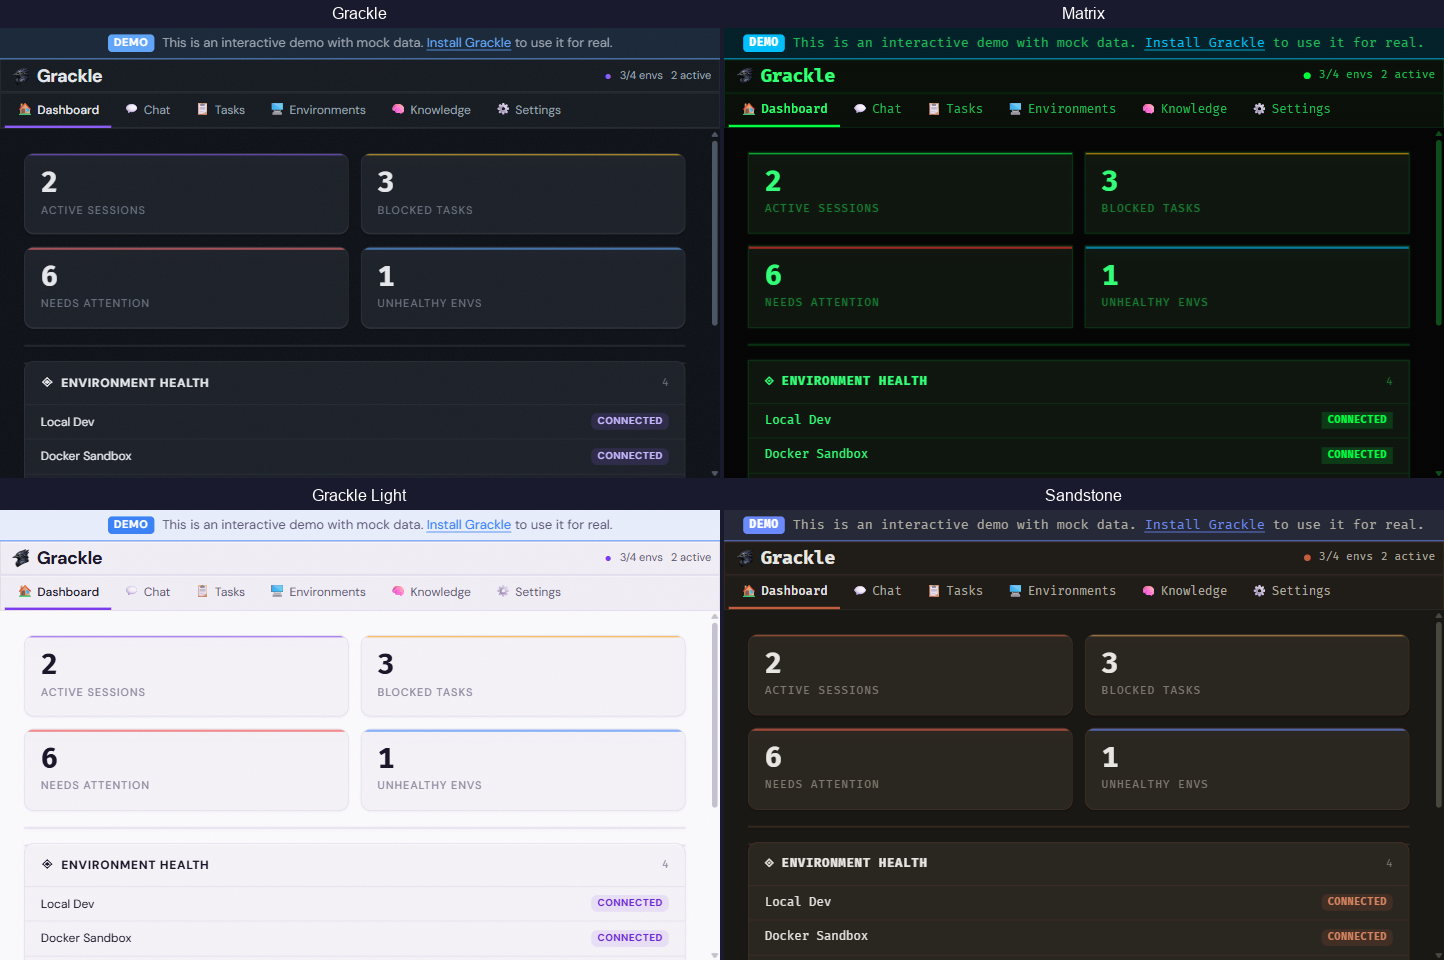
Task: Click the Environments monitor icon in the Grackle panel
Action: point(277,110)
